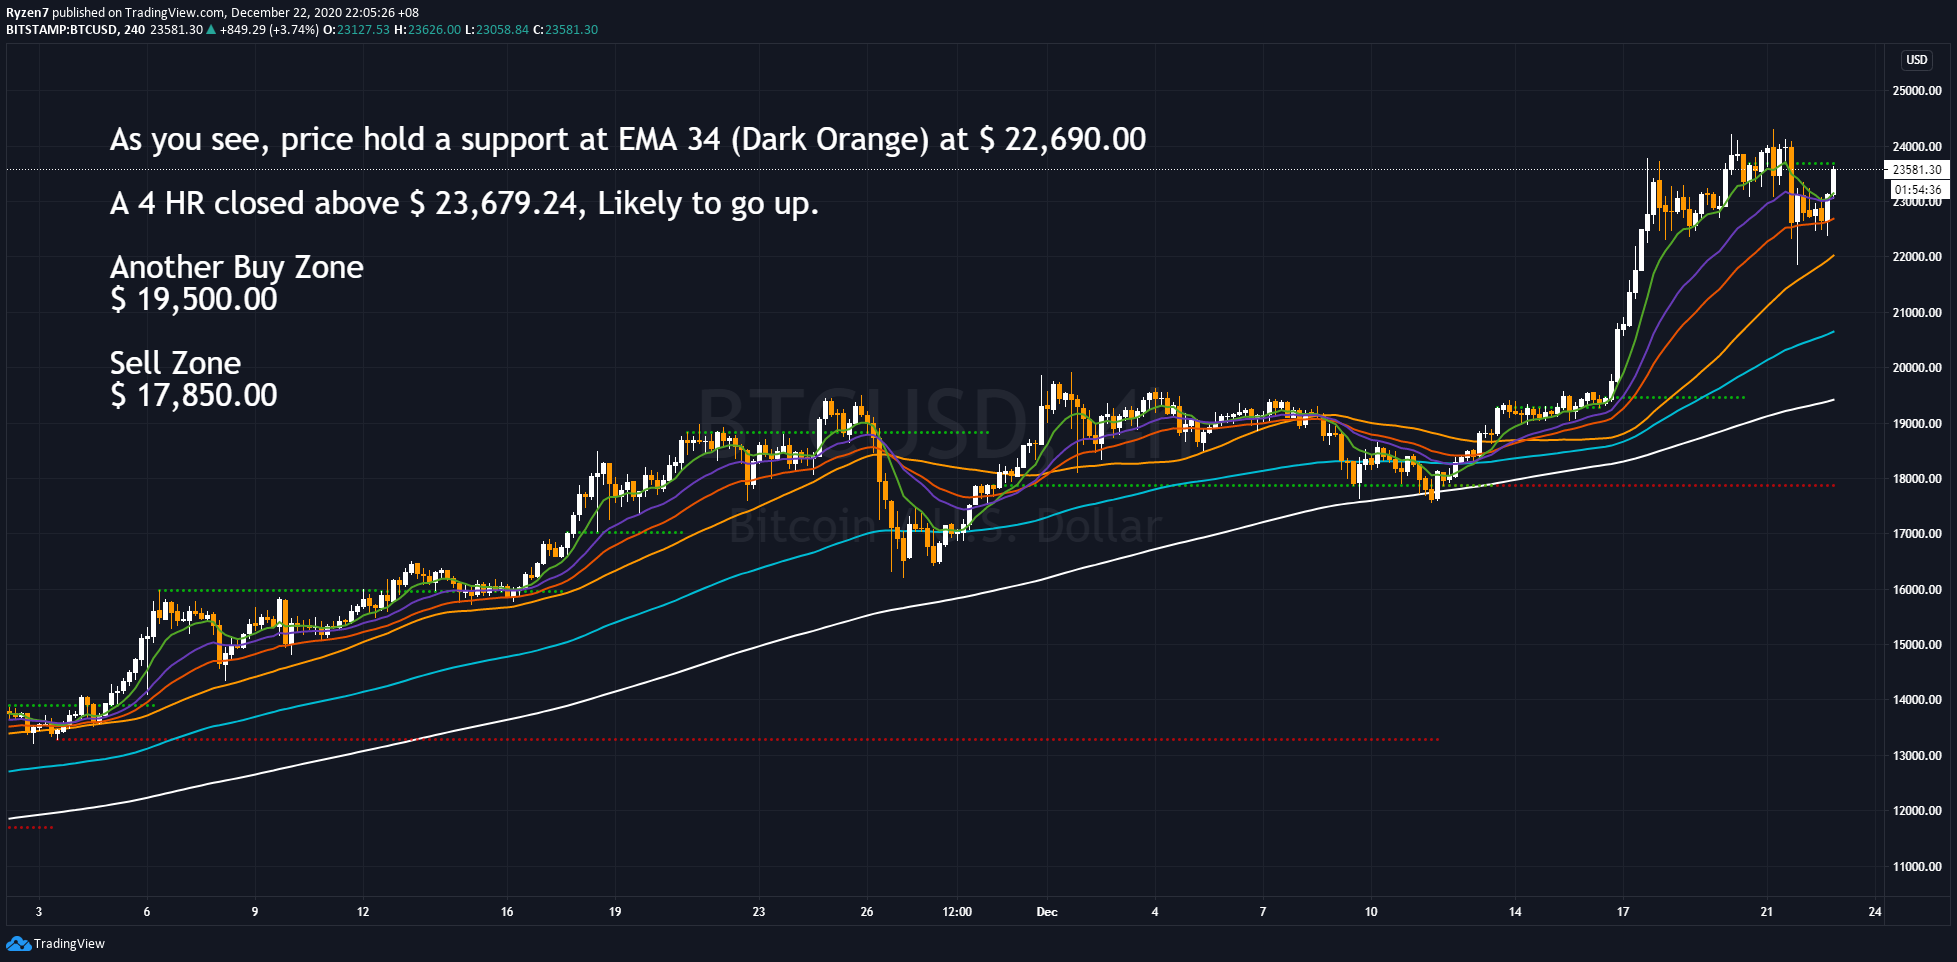Click the 18000.00 price axis label
The image size is (1957, 962).
[1917, 479]
